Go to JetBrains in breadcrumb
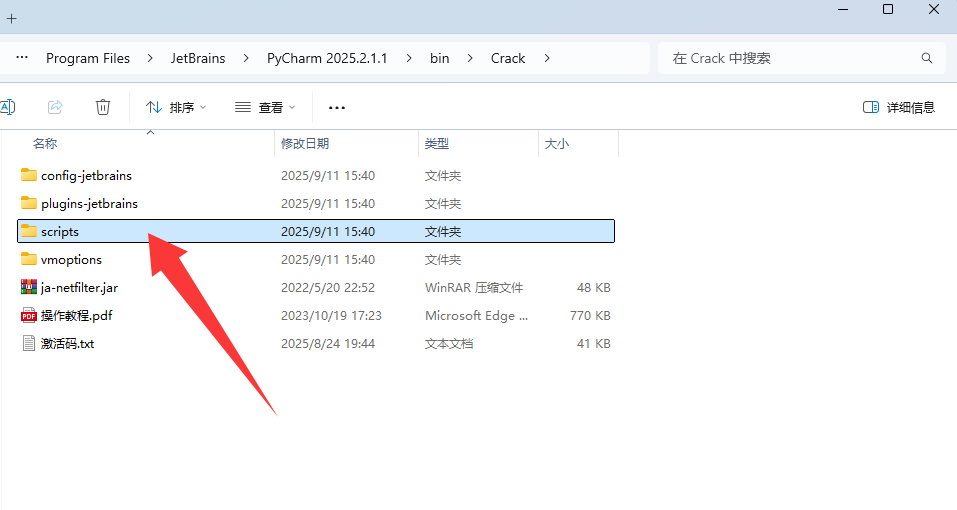The width and height of the screenshot is (957, 510). click(x=198, y=59)
